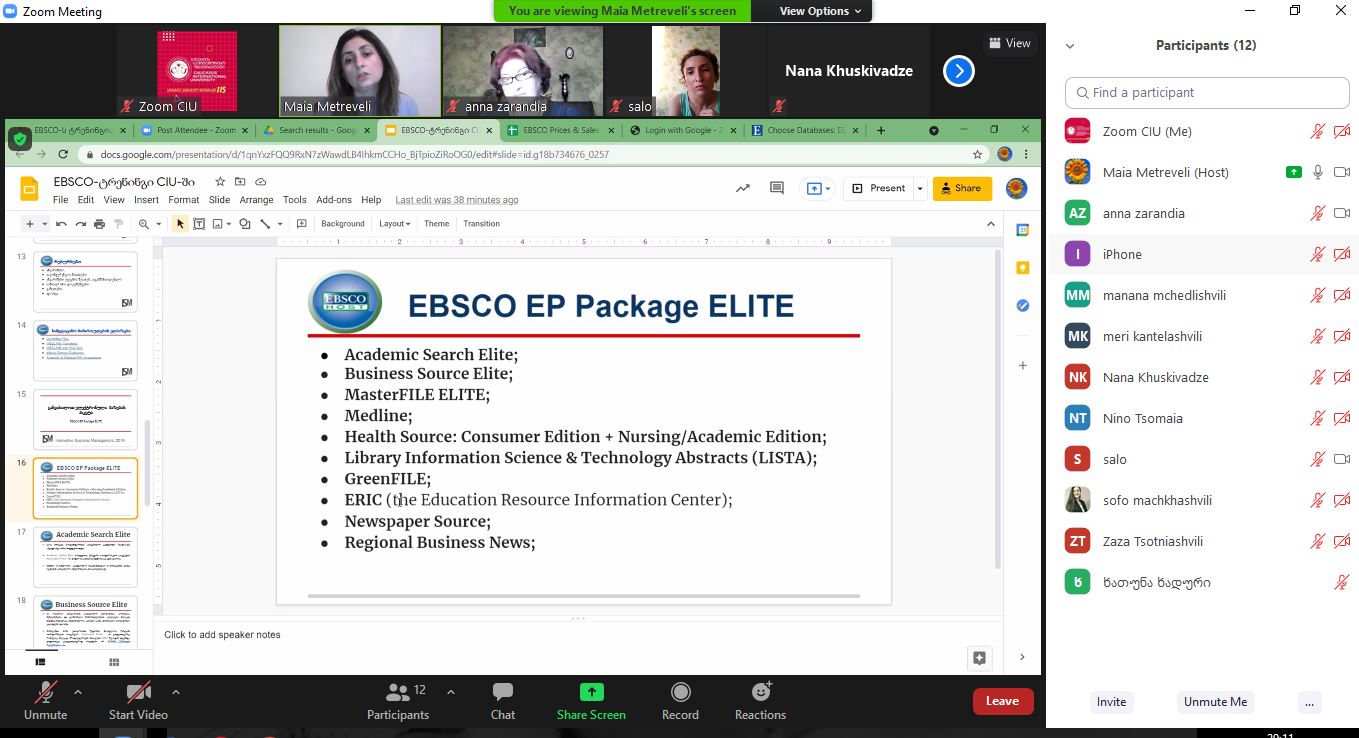This screenshot has width=1359, height=738.
Task: Collapse the Participants panel chevron
Action: [x=1070, y=46]
